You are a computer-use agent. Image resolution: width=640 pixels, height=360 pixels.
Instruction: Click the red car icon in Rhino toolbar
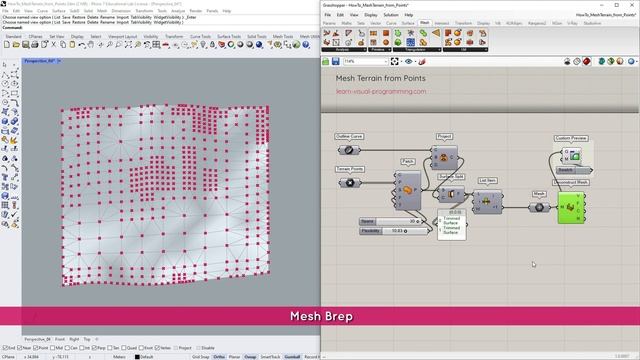pyautogui.click(x=166, y=45)
